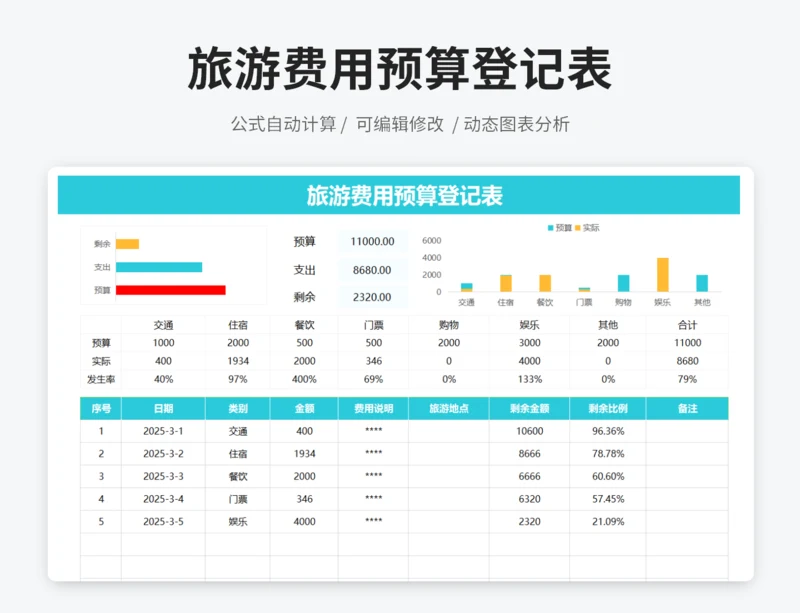Select the 剩余金额 column header

(530, 408)
